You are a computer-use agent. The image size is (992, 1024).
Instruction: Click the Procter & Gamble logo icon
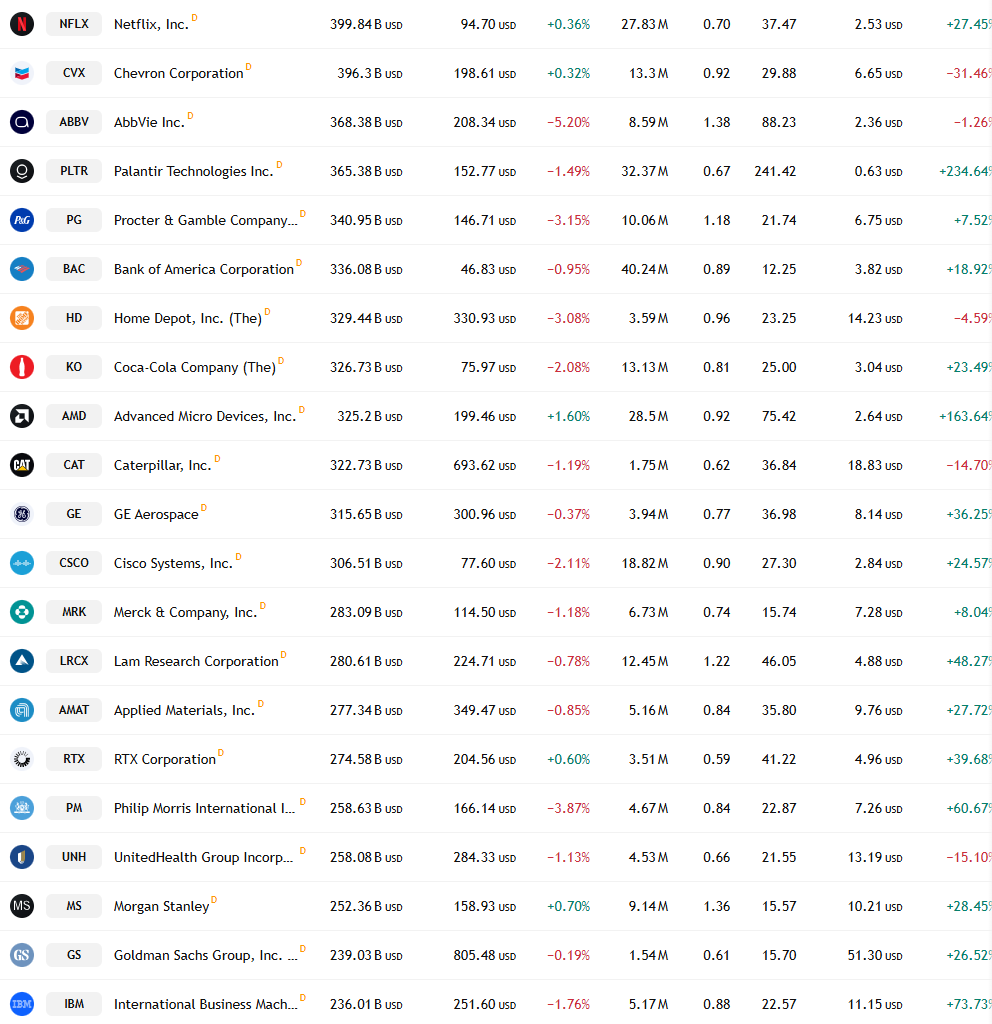[22, 220]
